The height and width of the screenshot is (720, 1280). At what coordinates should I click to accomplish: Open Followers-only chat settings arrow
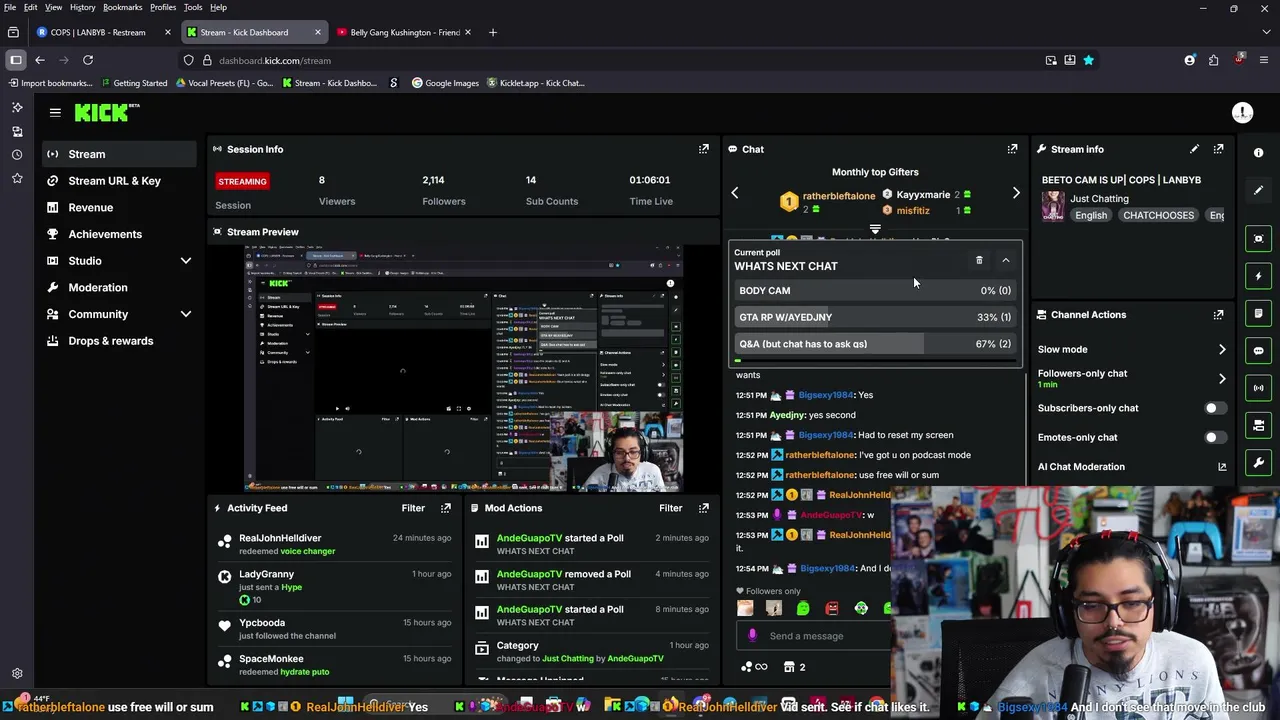pos(1222,379)
